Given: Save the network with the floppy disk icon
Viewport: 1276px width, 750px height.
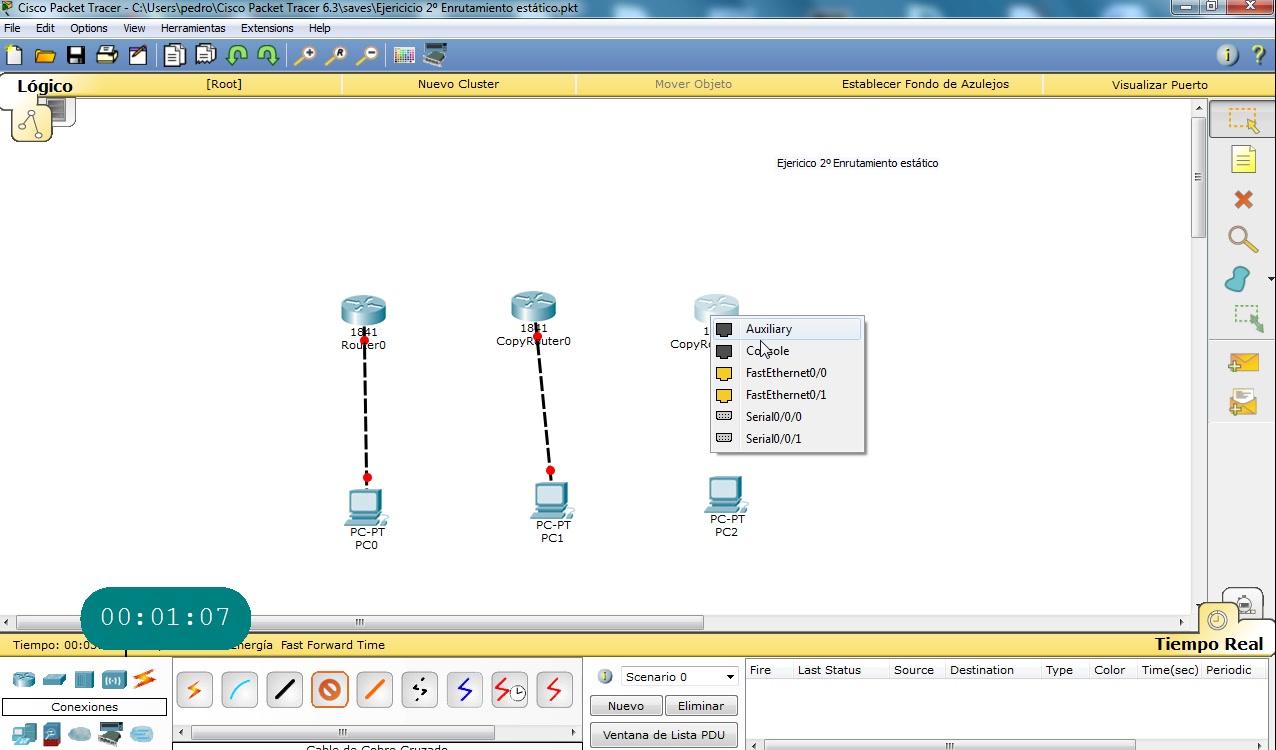Looking at the screenshot, I should click(76, 55).
